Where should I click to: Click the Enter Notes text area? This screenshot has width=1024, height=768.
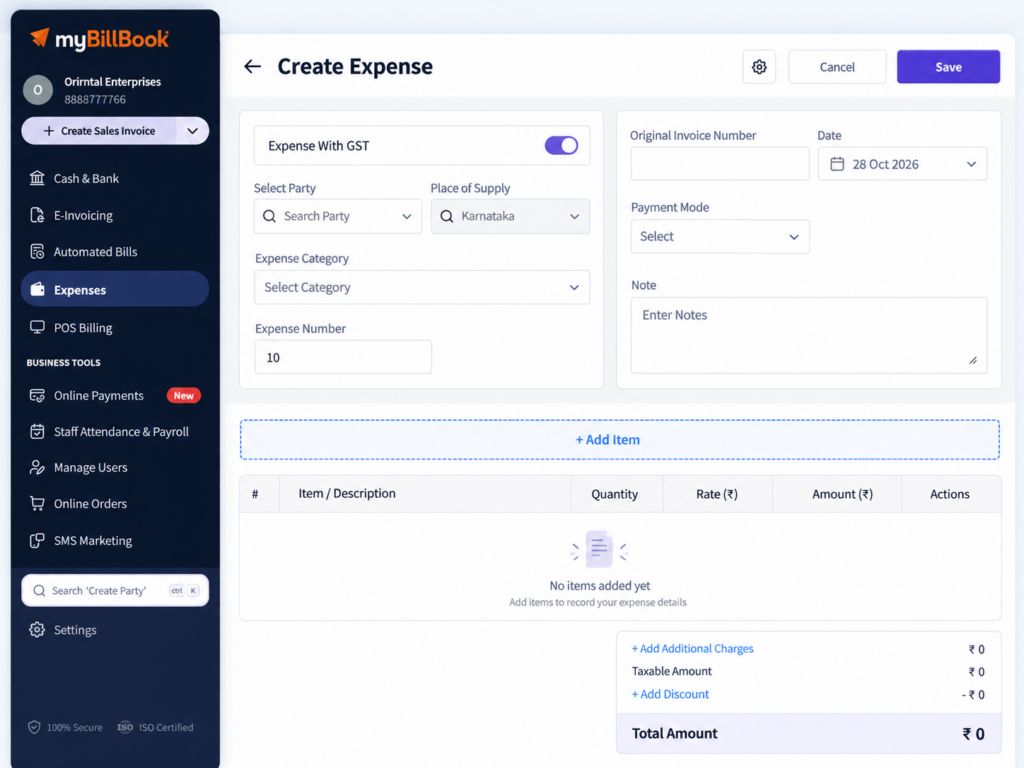pyautogui.click(x=808, y=335)
